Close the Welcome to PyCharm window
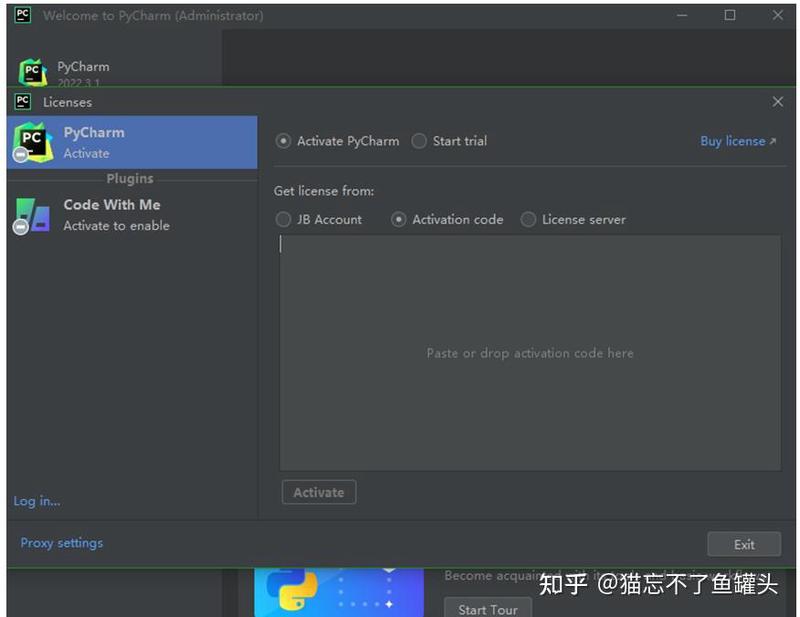The image size is (800, 617). [x=778, y=15]
